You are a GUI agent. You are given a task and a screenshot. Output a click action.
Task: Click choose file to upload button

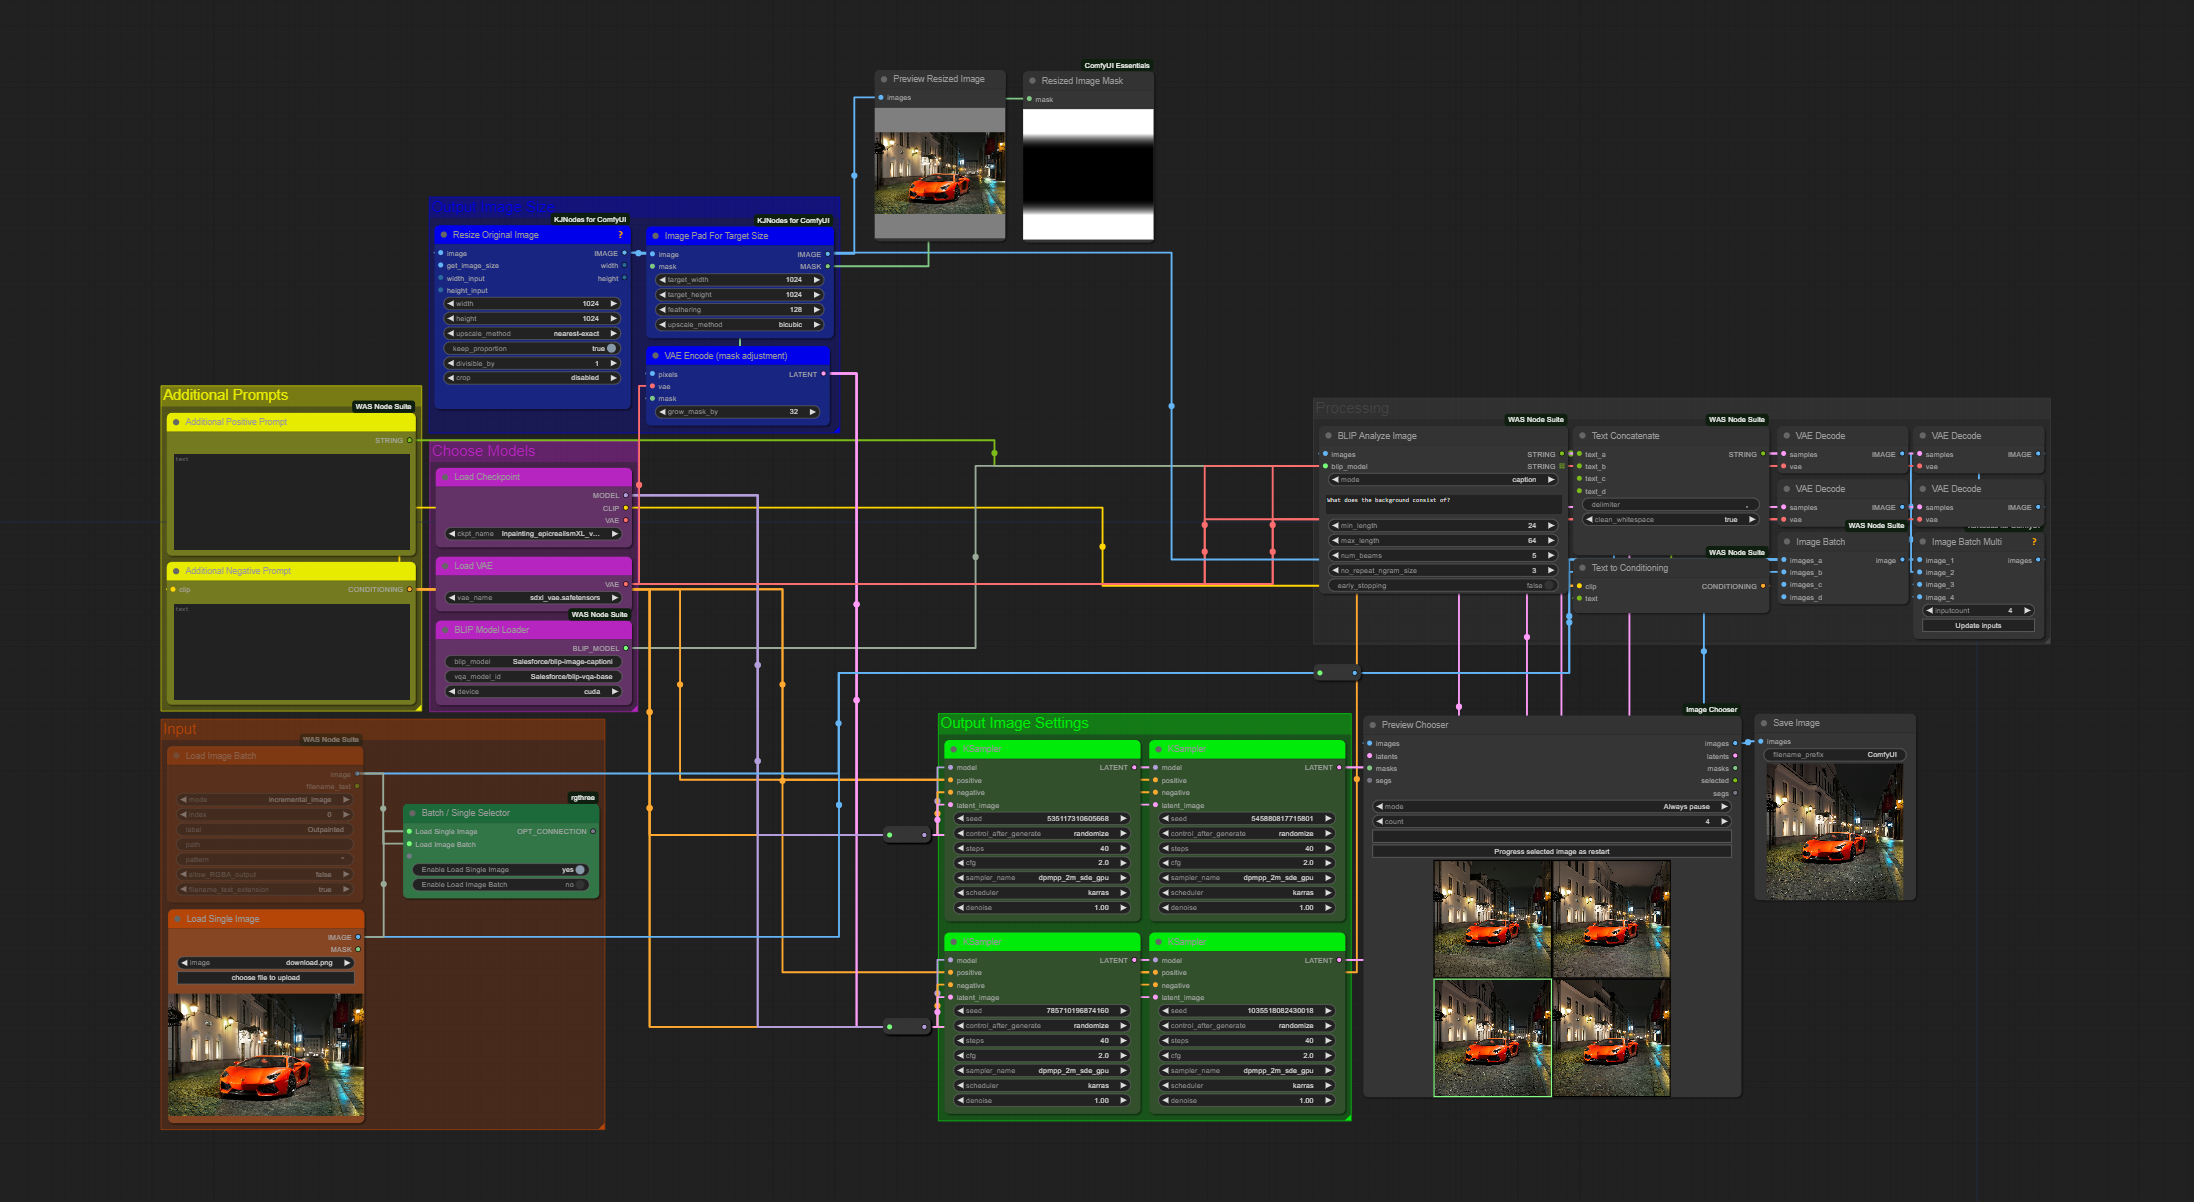(265, 978)
